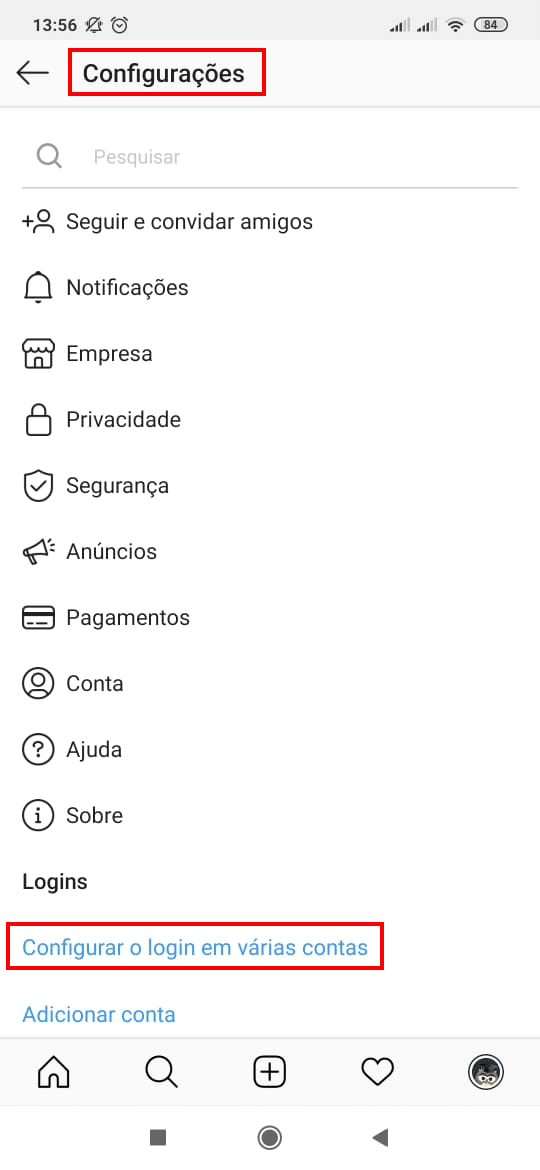Tap the Privacidade padlock icon
Image resolution: width=540 pixels, height=1170 pixels.
point(38,419)
